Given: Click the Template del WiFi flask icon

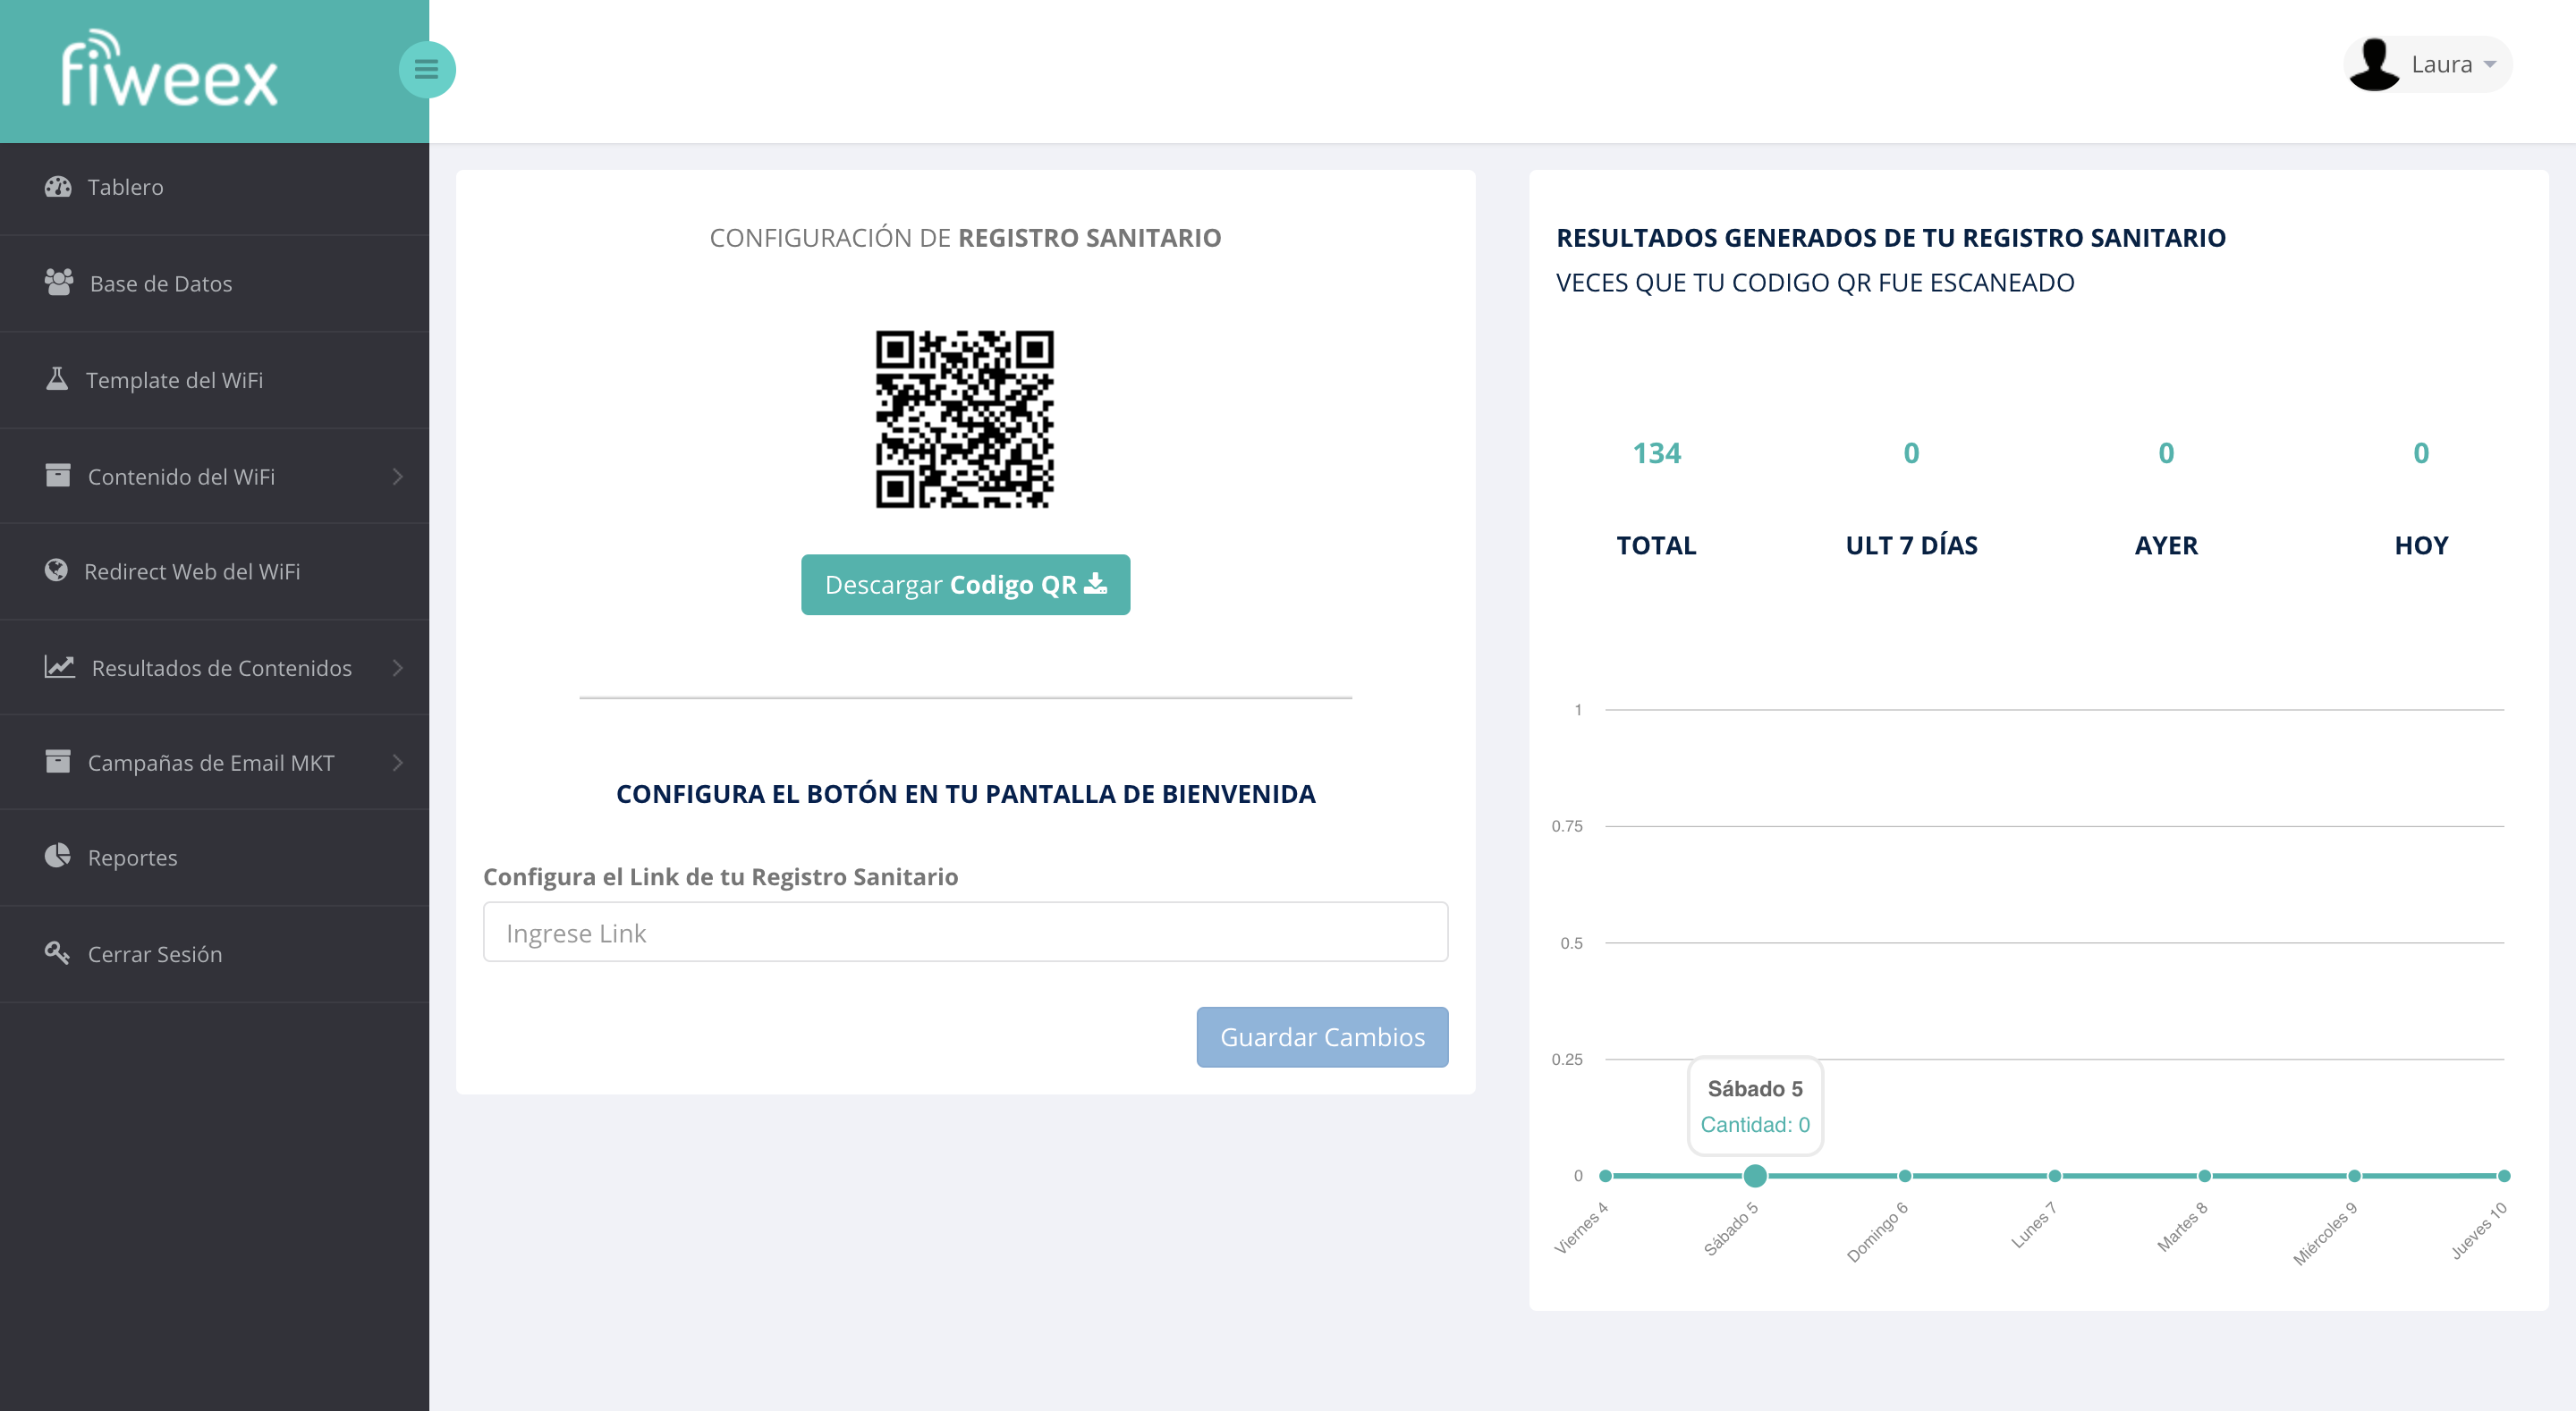Looking at the screenshot, I should (x=57, y=379).
